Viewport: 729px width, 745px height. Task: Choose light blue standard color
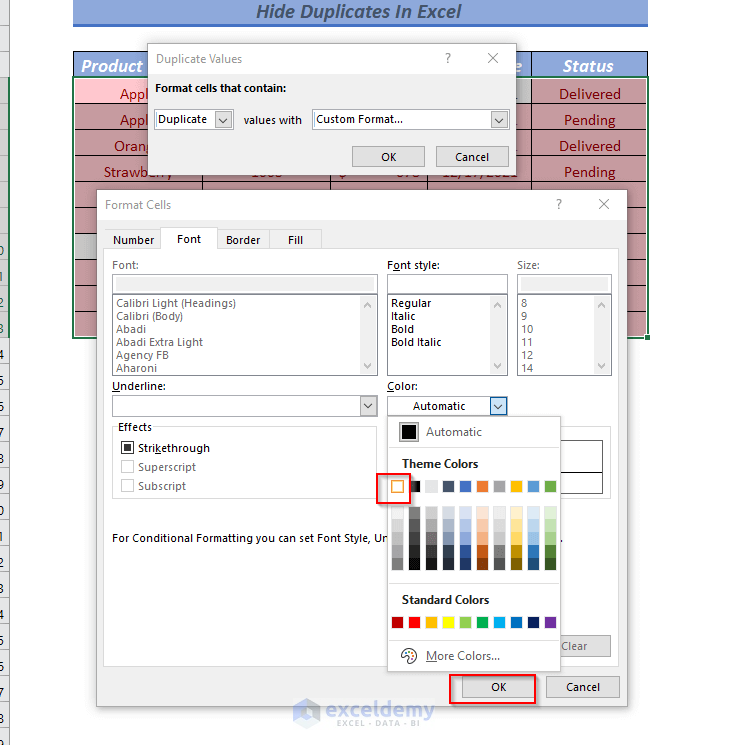[x=499, y=622]
